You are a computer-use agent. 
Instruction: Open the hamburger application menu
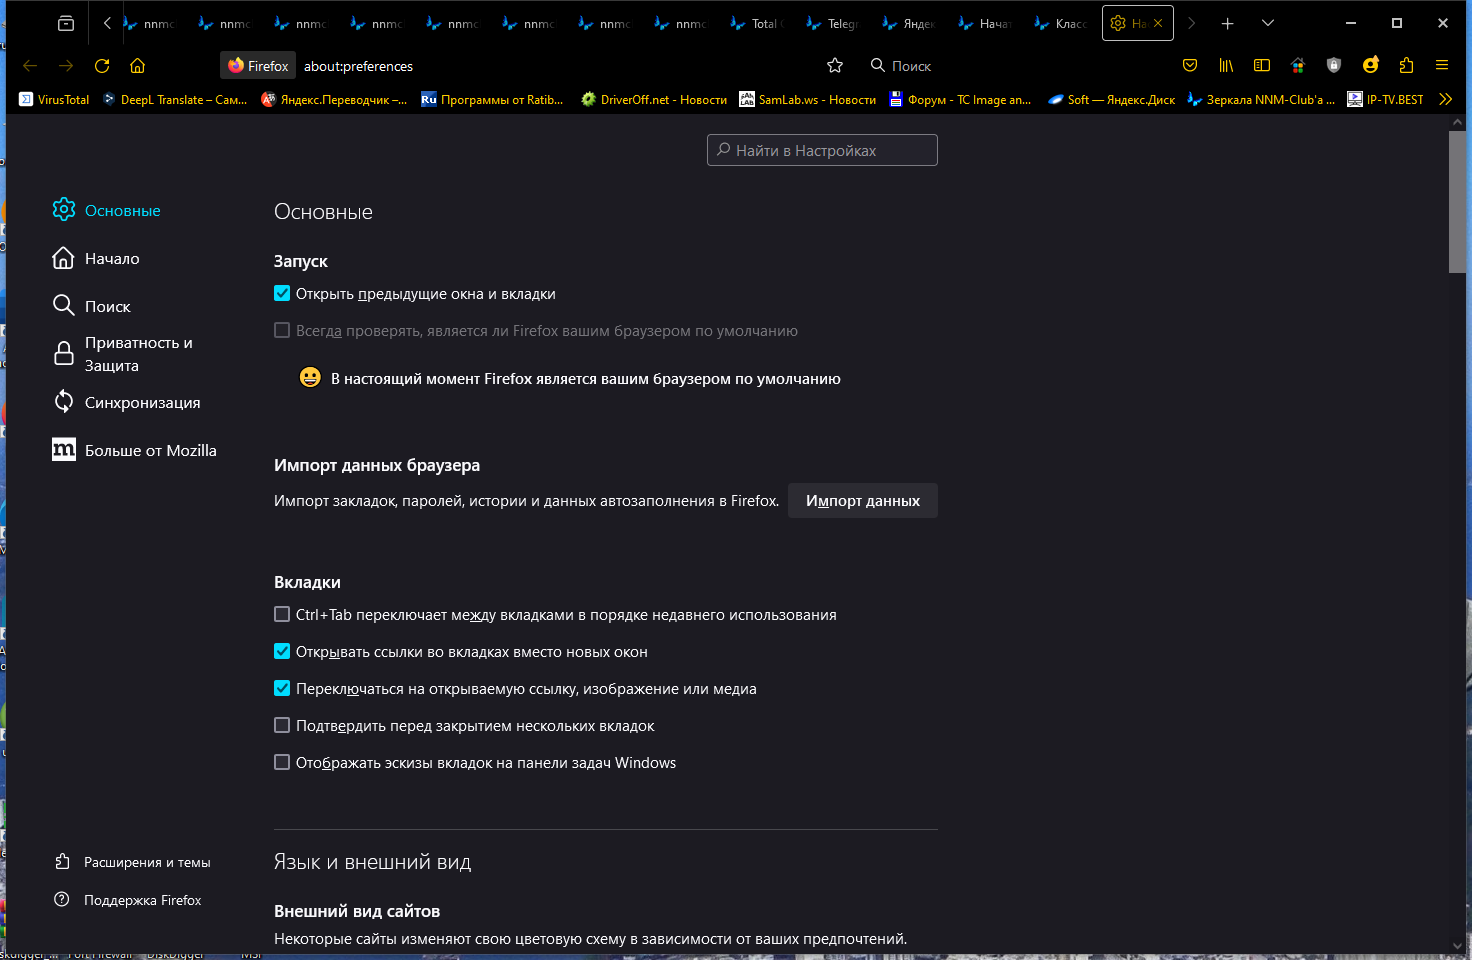coord(1442,65)
